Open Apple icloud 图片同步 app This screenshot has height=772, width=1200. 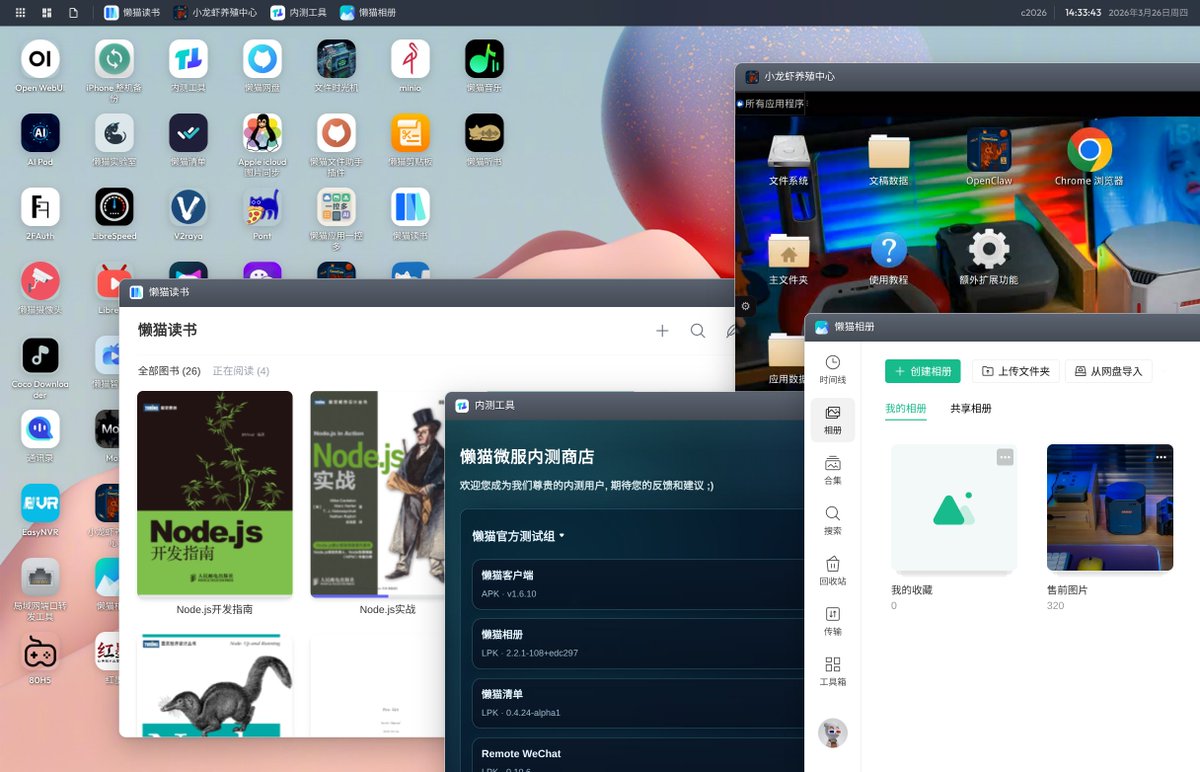coord(262,133)
